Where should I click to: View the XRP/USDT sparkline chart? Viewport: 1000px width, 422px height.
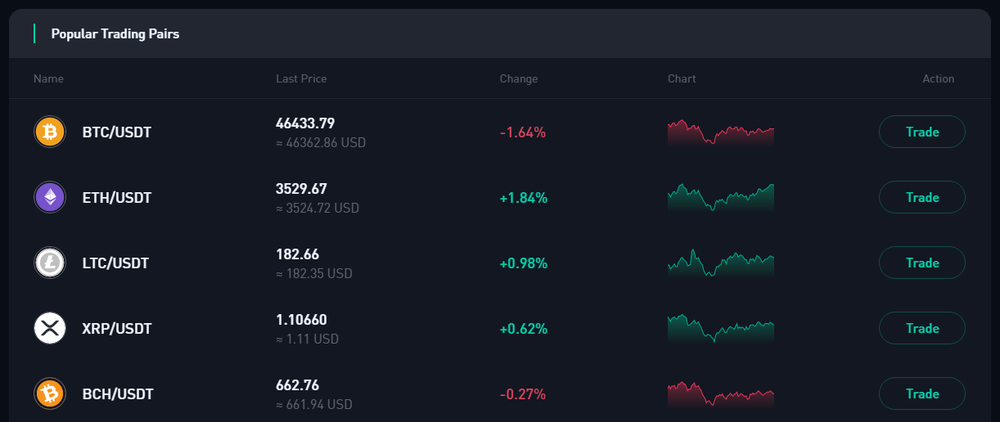tap(720, 328)
